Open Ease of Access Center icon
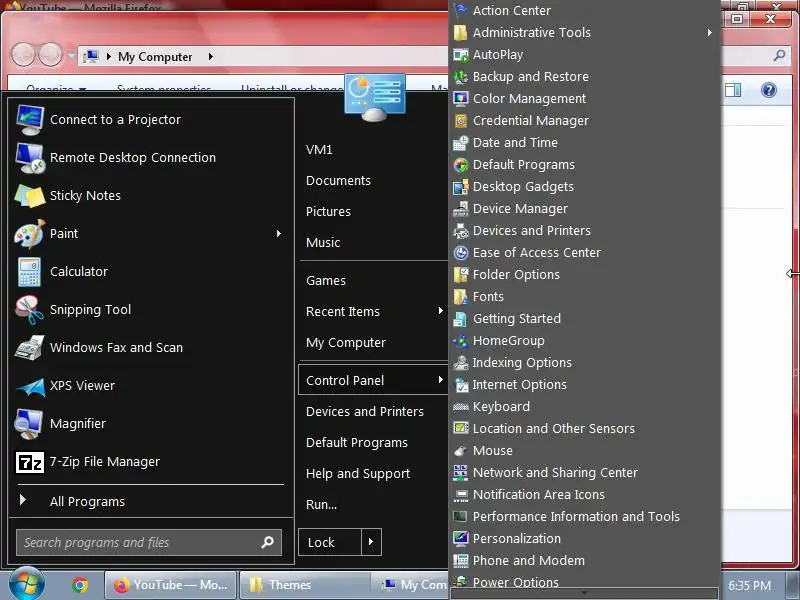This screenshot has width=800, height=600. (461, 253)
